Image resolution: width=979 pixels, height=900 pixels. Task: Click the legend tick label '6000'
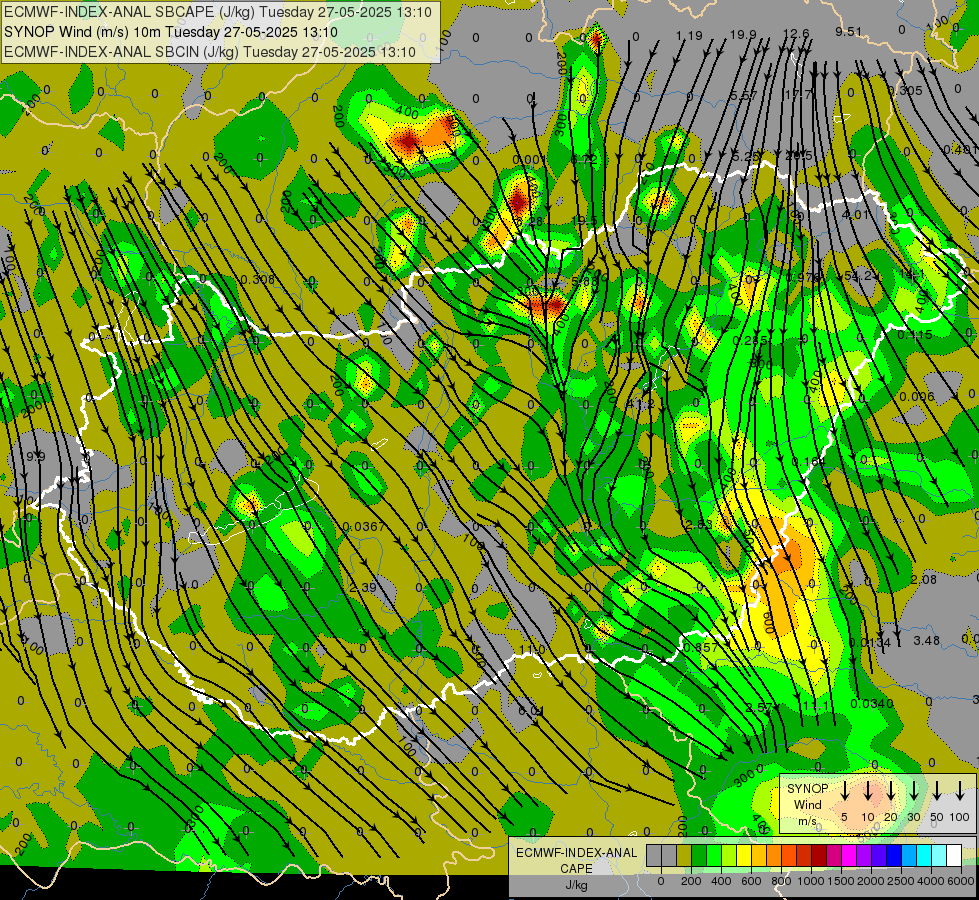point(960,881)
